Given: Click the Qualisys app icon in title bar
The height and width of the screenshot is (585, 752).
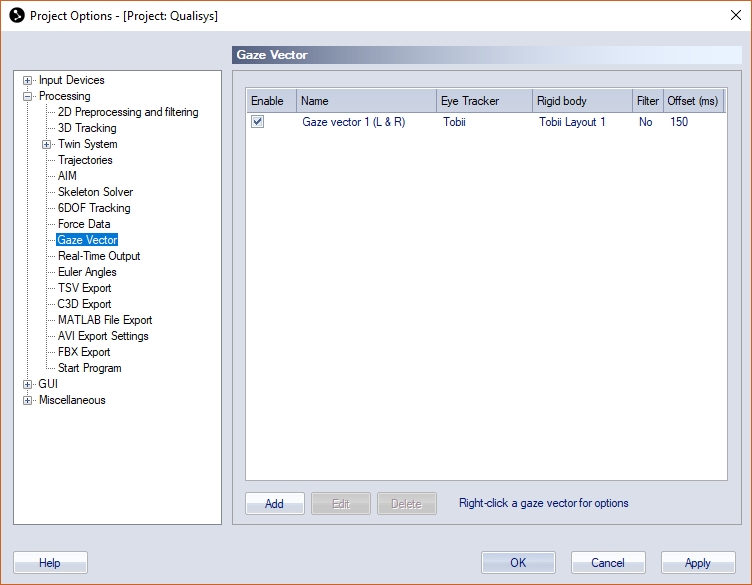Looking at the screenshot, I should pos(16,16).
